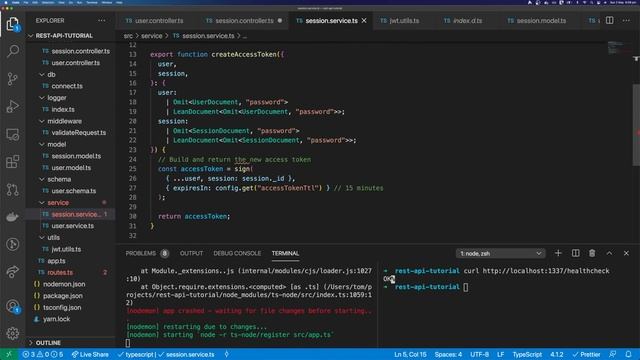Open Explorer more actions ellipsis
Image resolution: width=640 pixels, height=360 pixels.
(x=102, y=20)
